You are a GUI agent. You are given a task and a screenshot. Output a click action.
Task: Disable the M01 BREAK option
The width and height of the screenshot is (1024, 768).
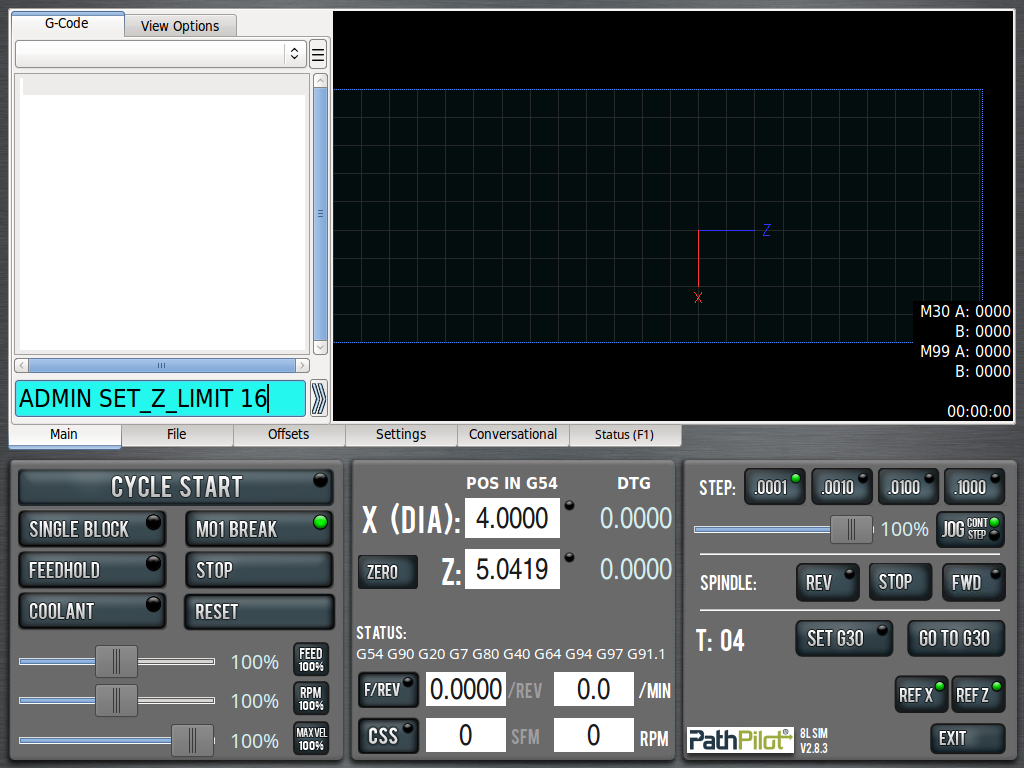pos(258,529)
